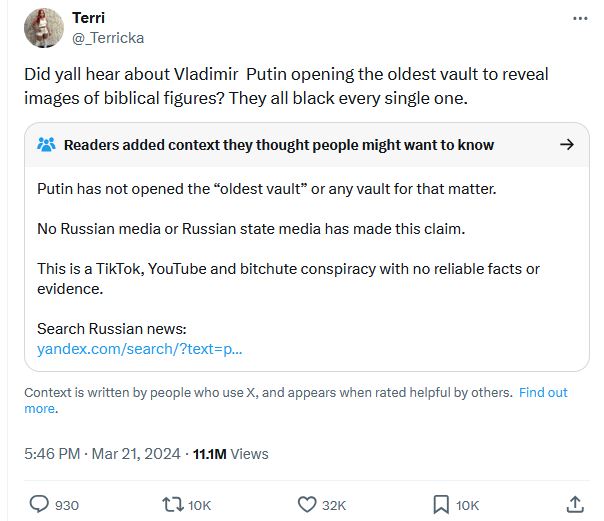Viewport: 604px width, 521px height.
Task: Open the yandex.com search link
Action: (x=139, y=349)
